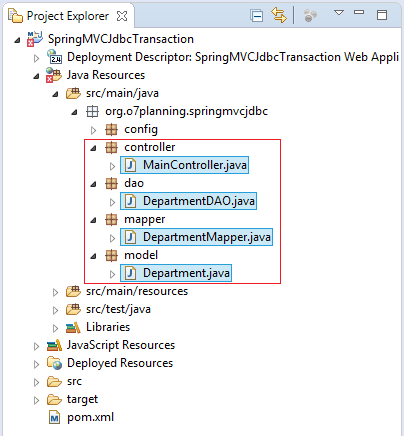
Task: Toggle Link with Editor arrows icon
Action: coord(279,15)
